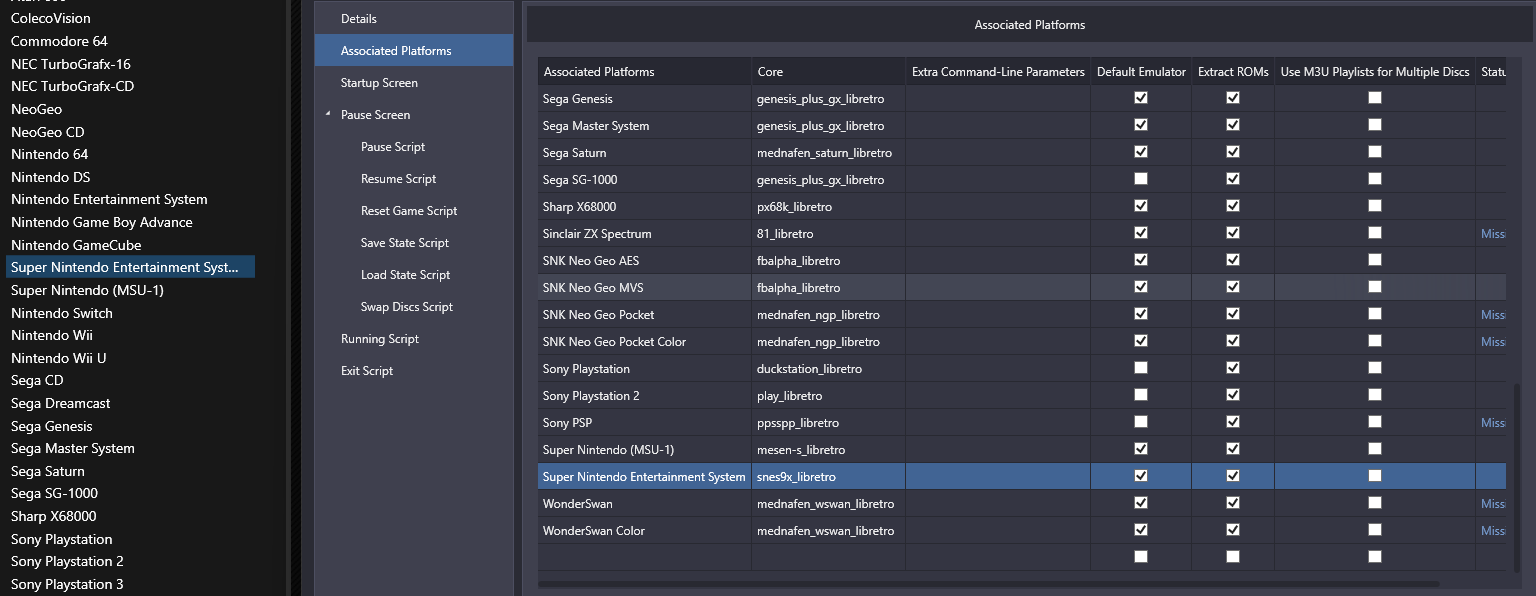Enable Default Emulator for Sony PSP
1536x596 pixels.
click(x=1141, y=422)
